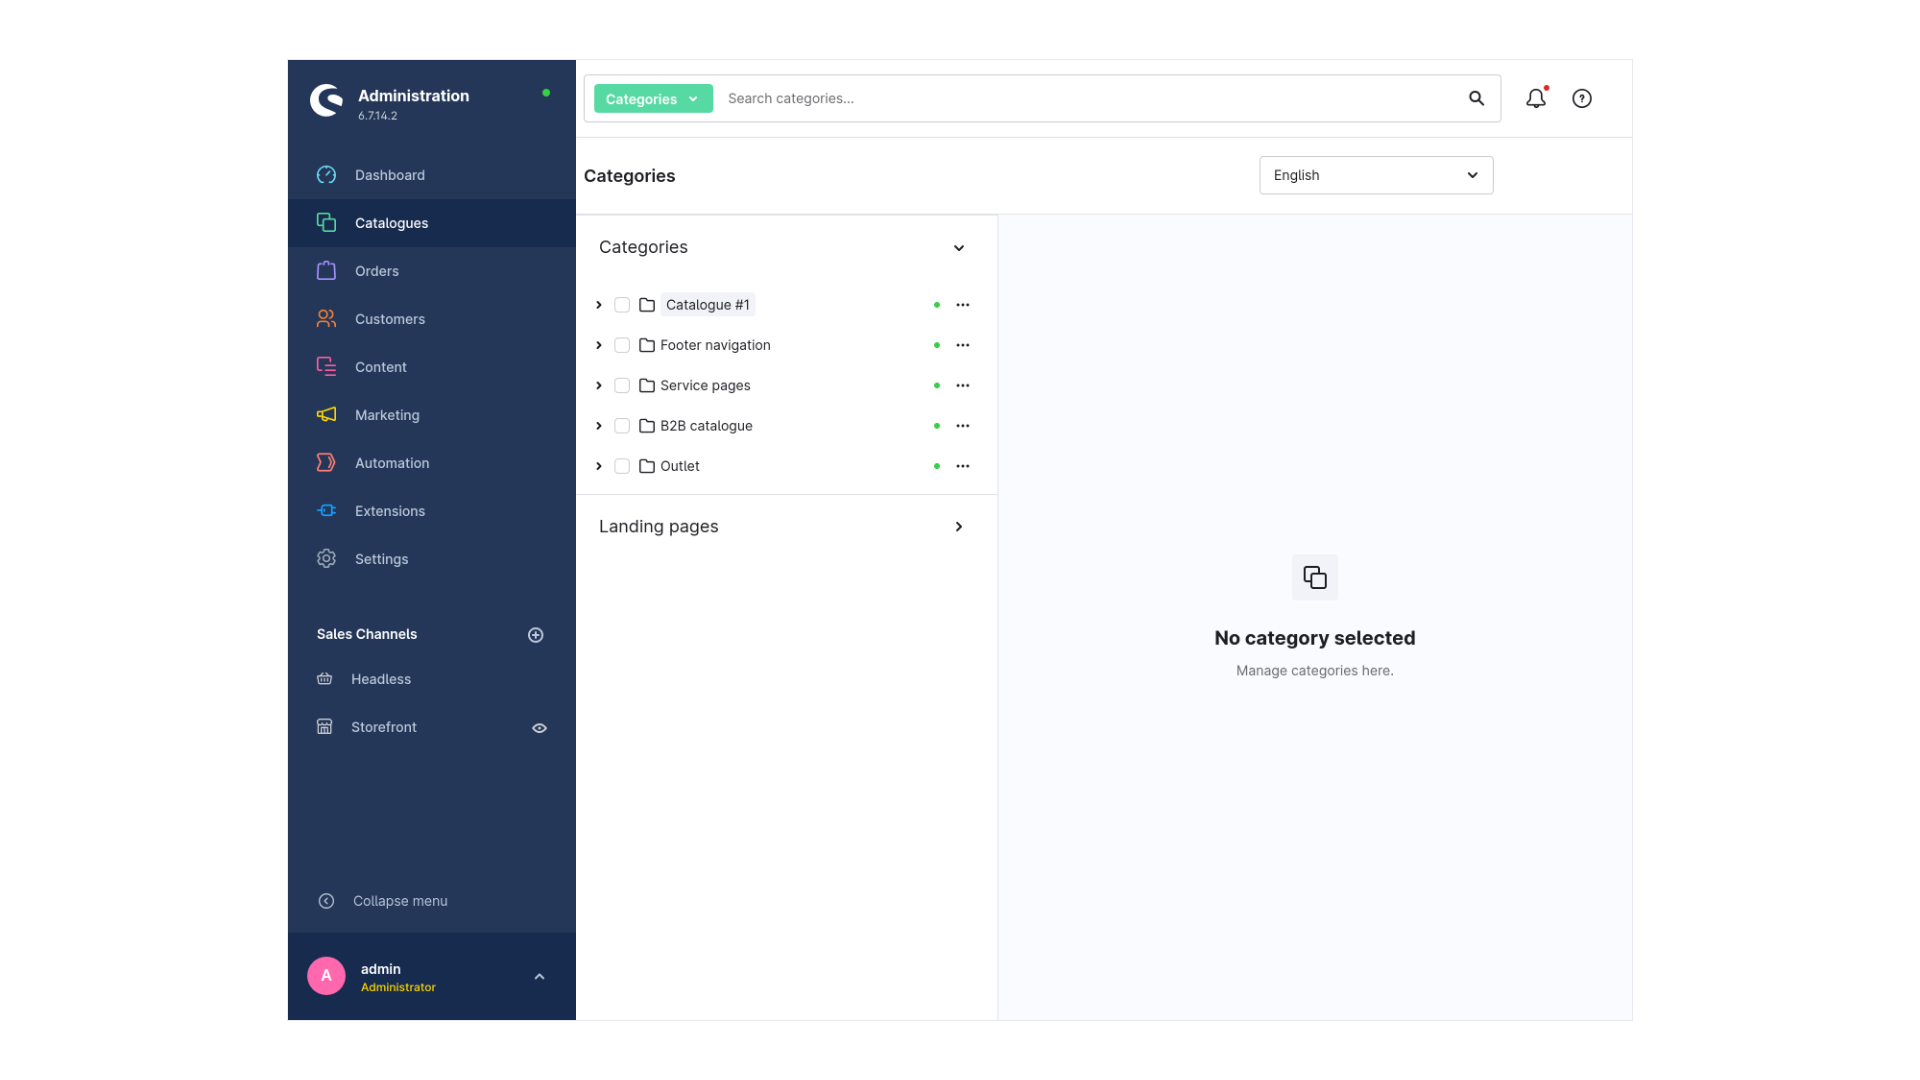Image resolution: width=1920 pixels, height=1080 pixels.
Task: Select the Outlet category
Action: pyautogui.click(x=680, y=466)
